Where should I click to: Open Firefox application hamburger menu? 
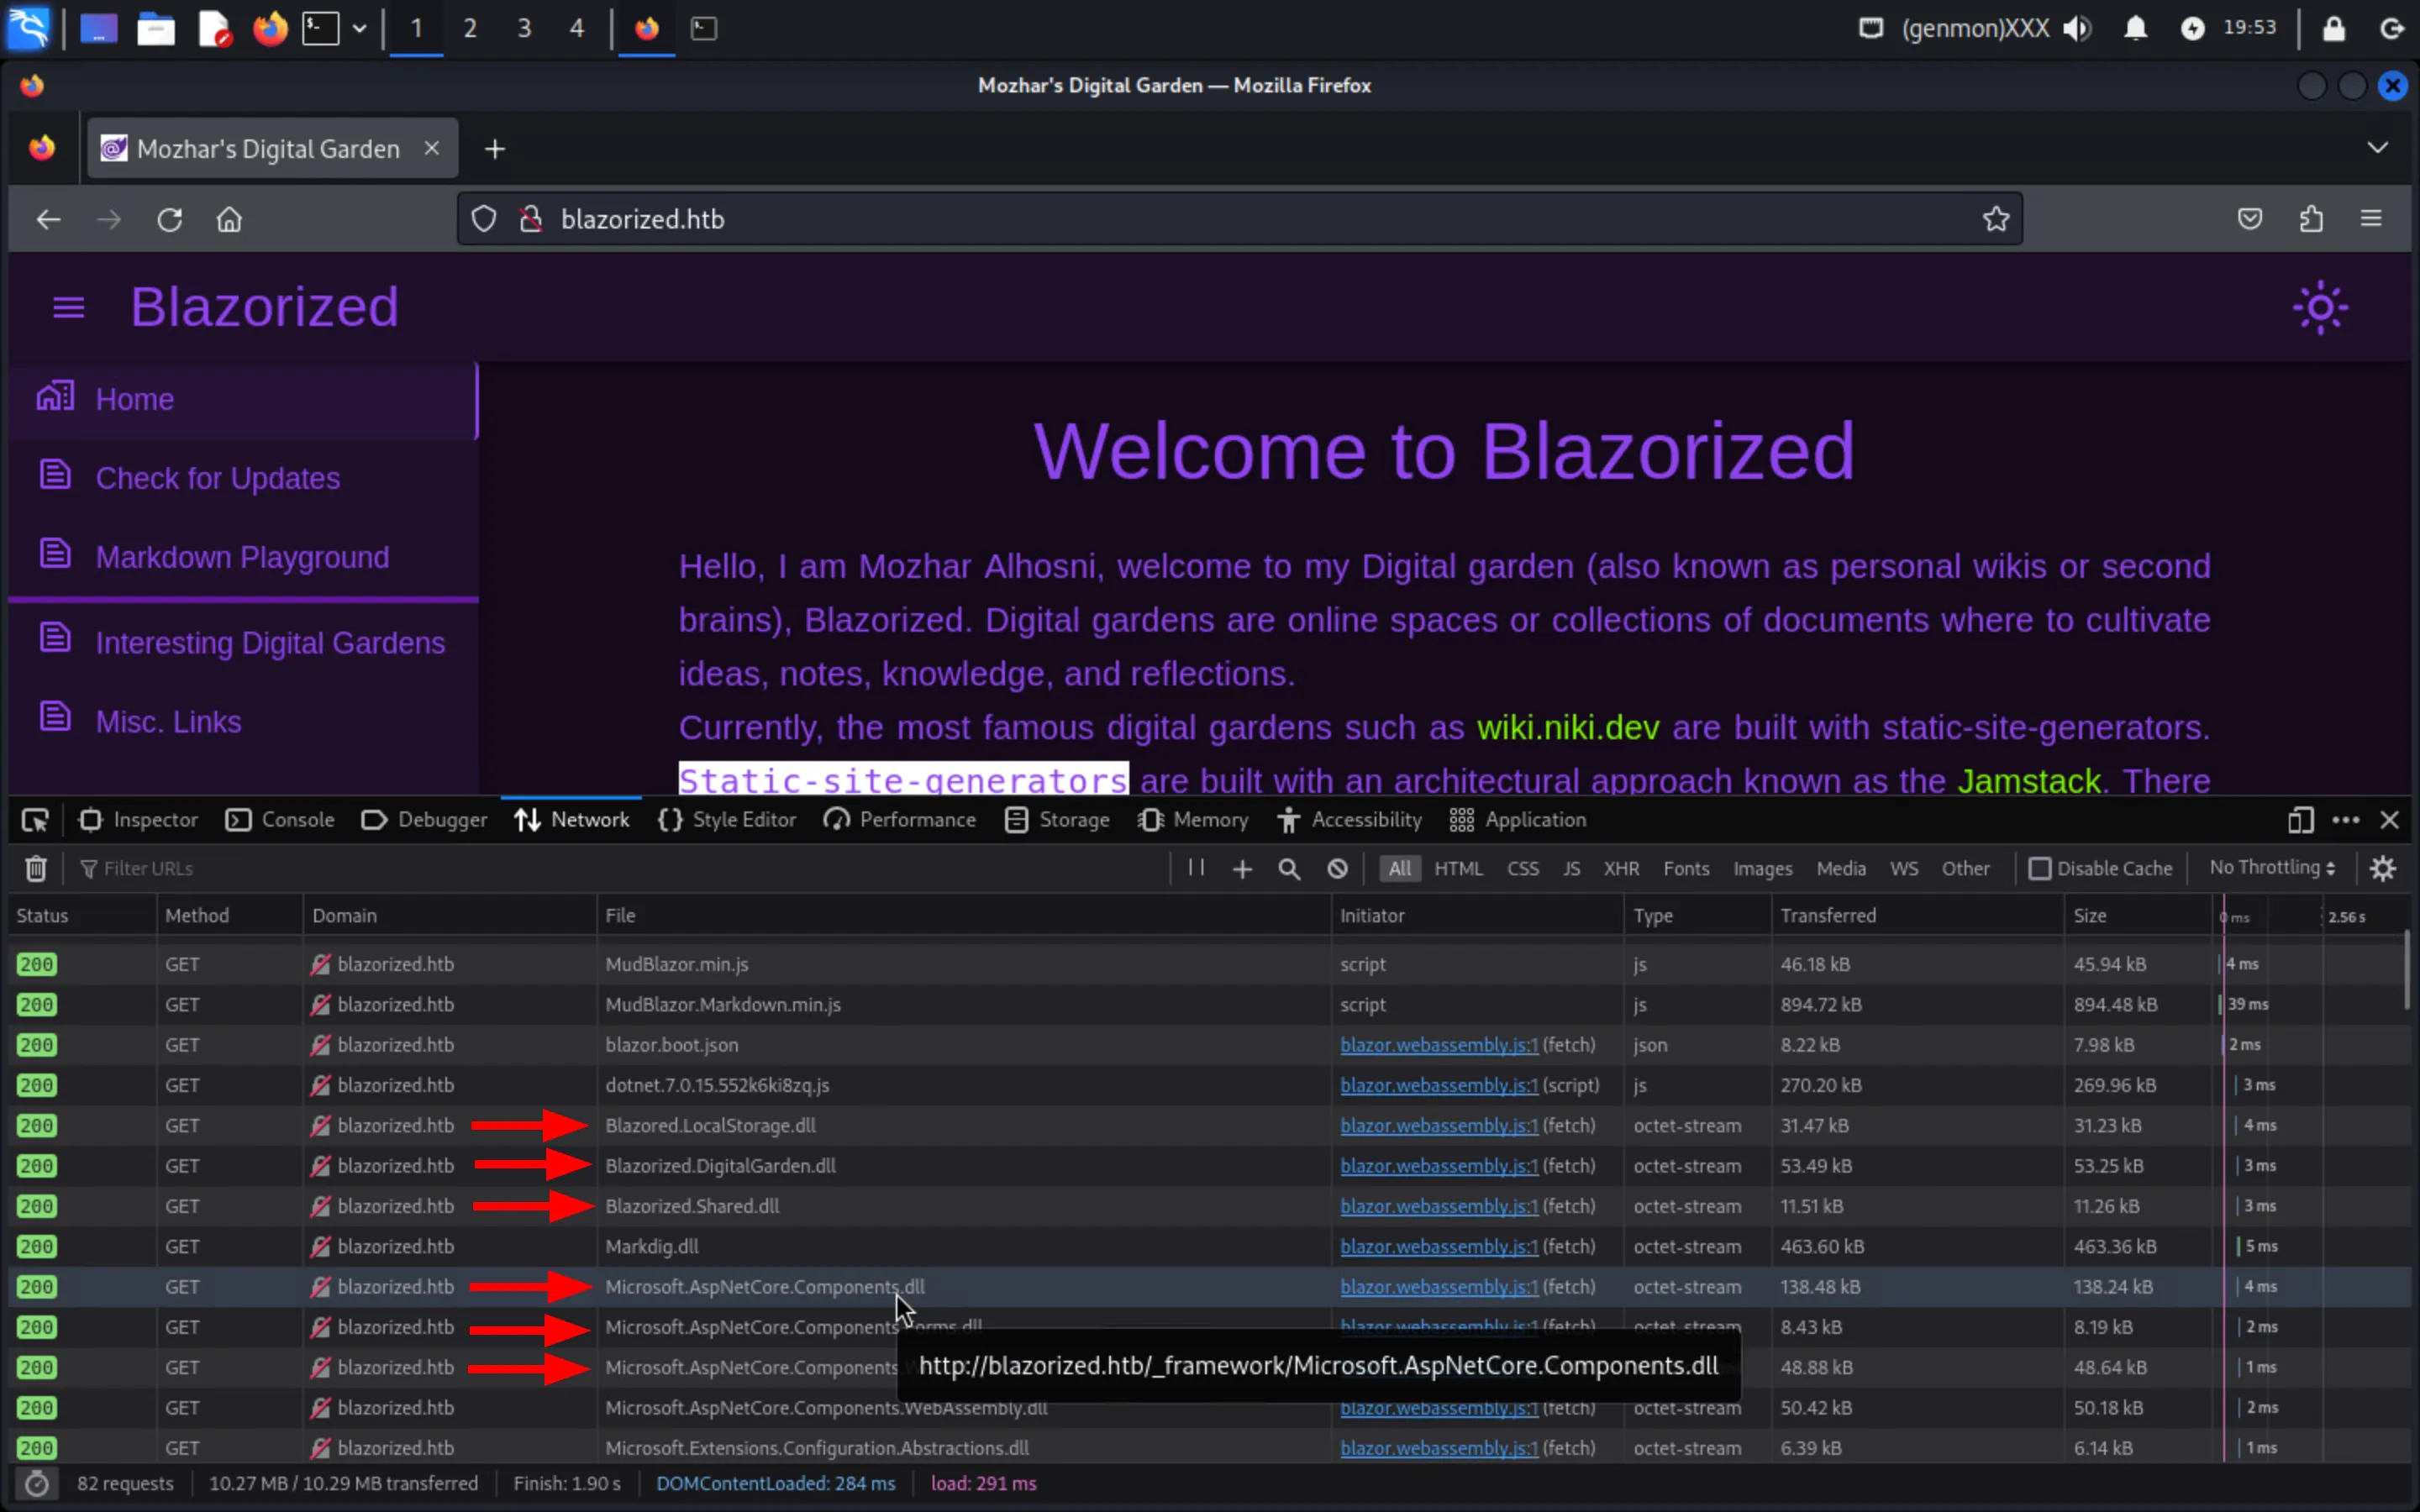[2371, 218]
